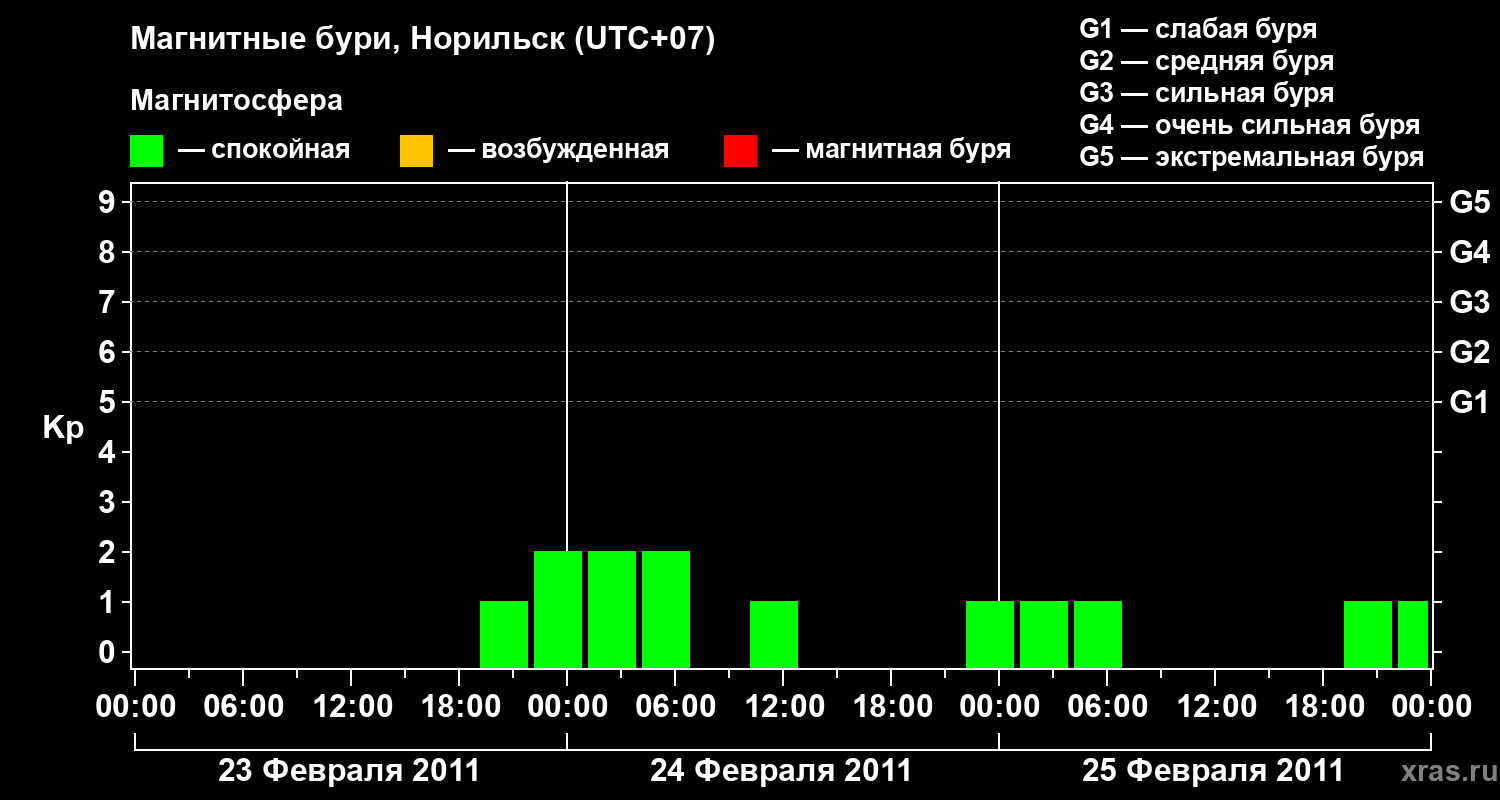Click the first Kp=1 bar on 23 February evening
The height and width of the screenshot is (800, 1500).
[504, 634]
